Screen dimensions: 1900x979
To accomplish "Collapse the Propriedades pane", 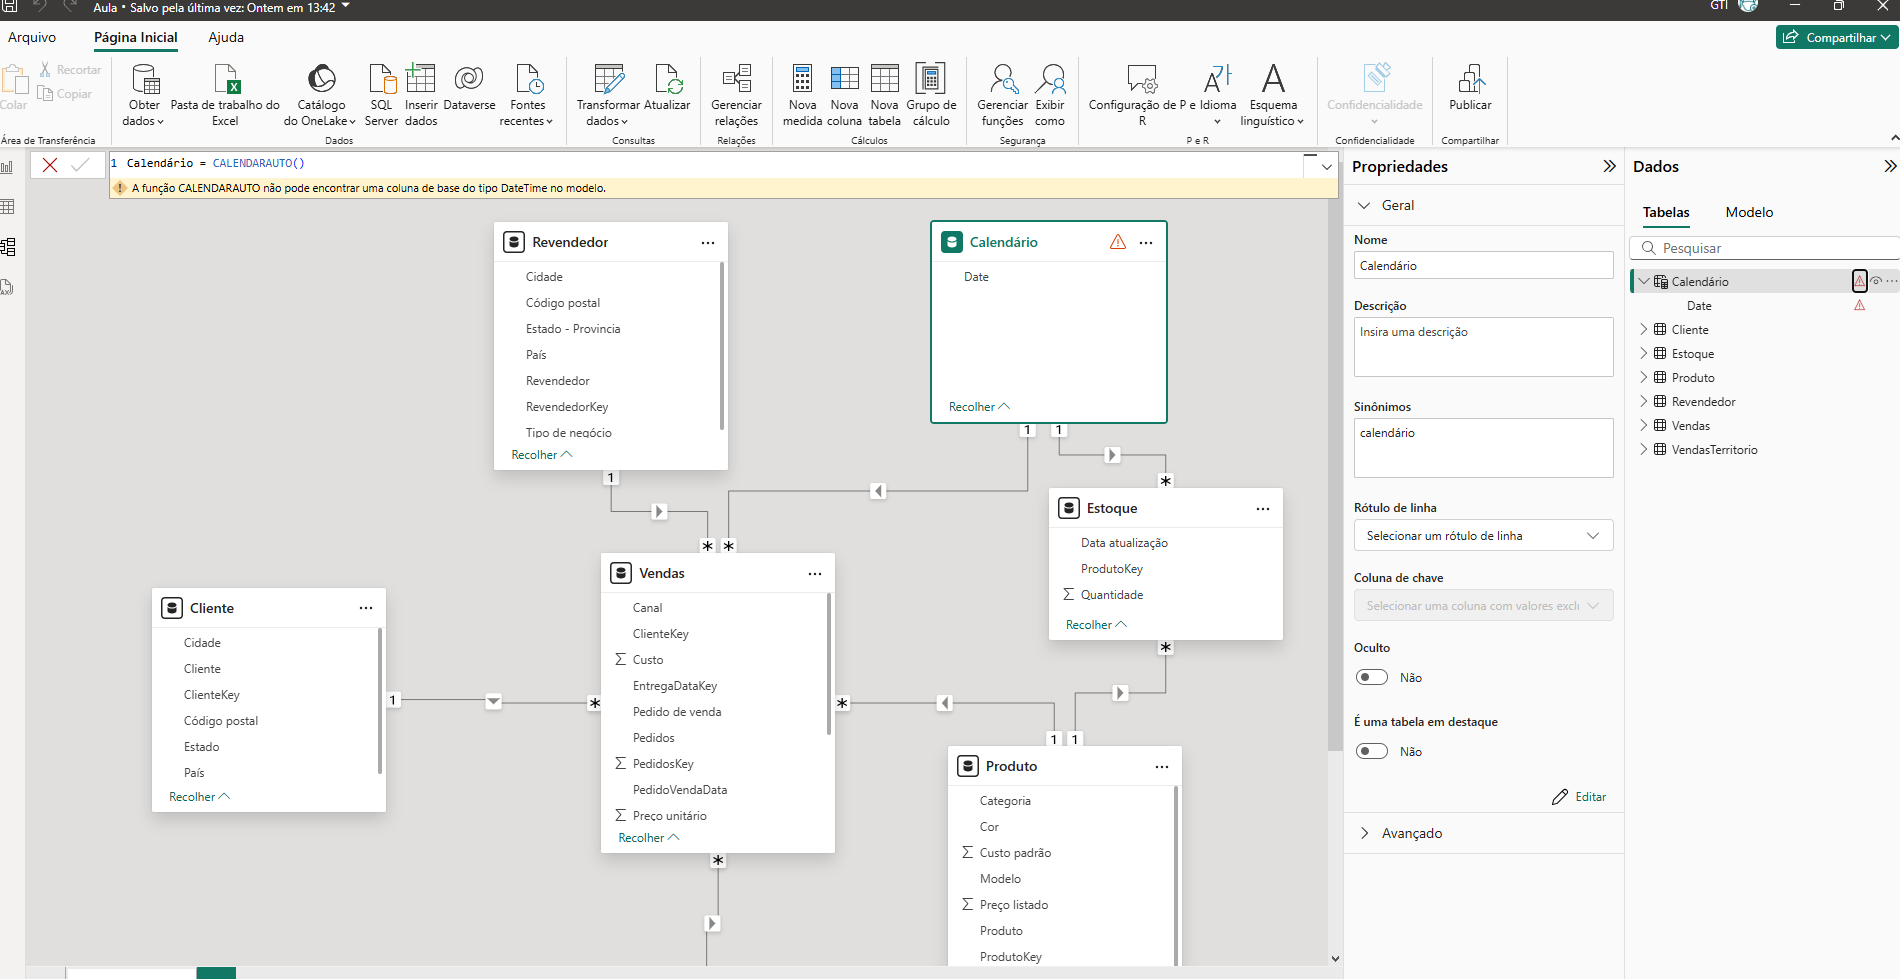I will 1609,166.
